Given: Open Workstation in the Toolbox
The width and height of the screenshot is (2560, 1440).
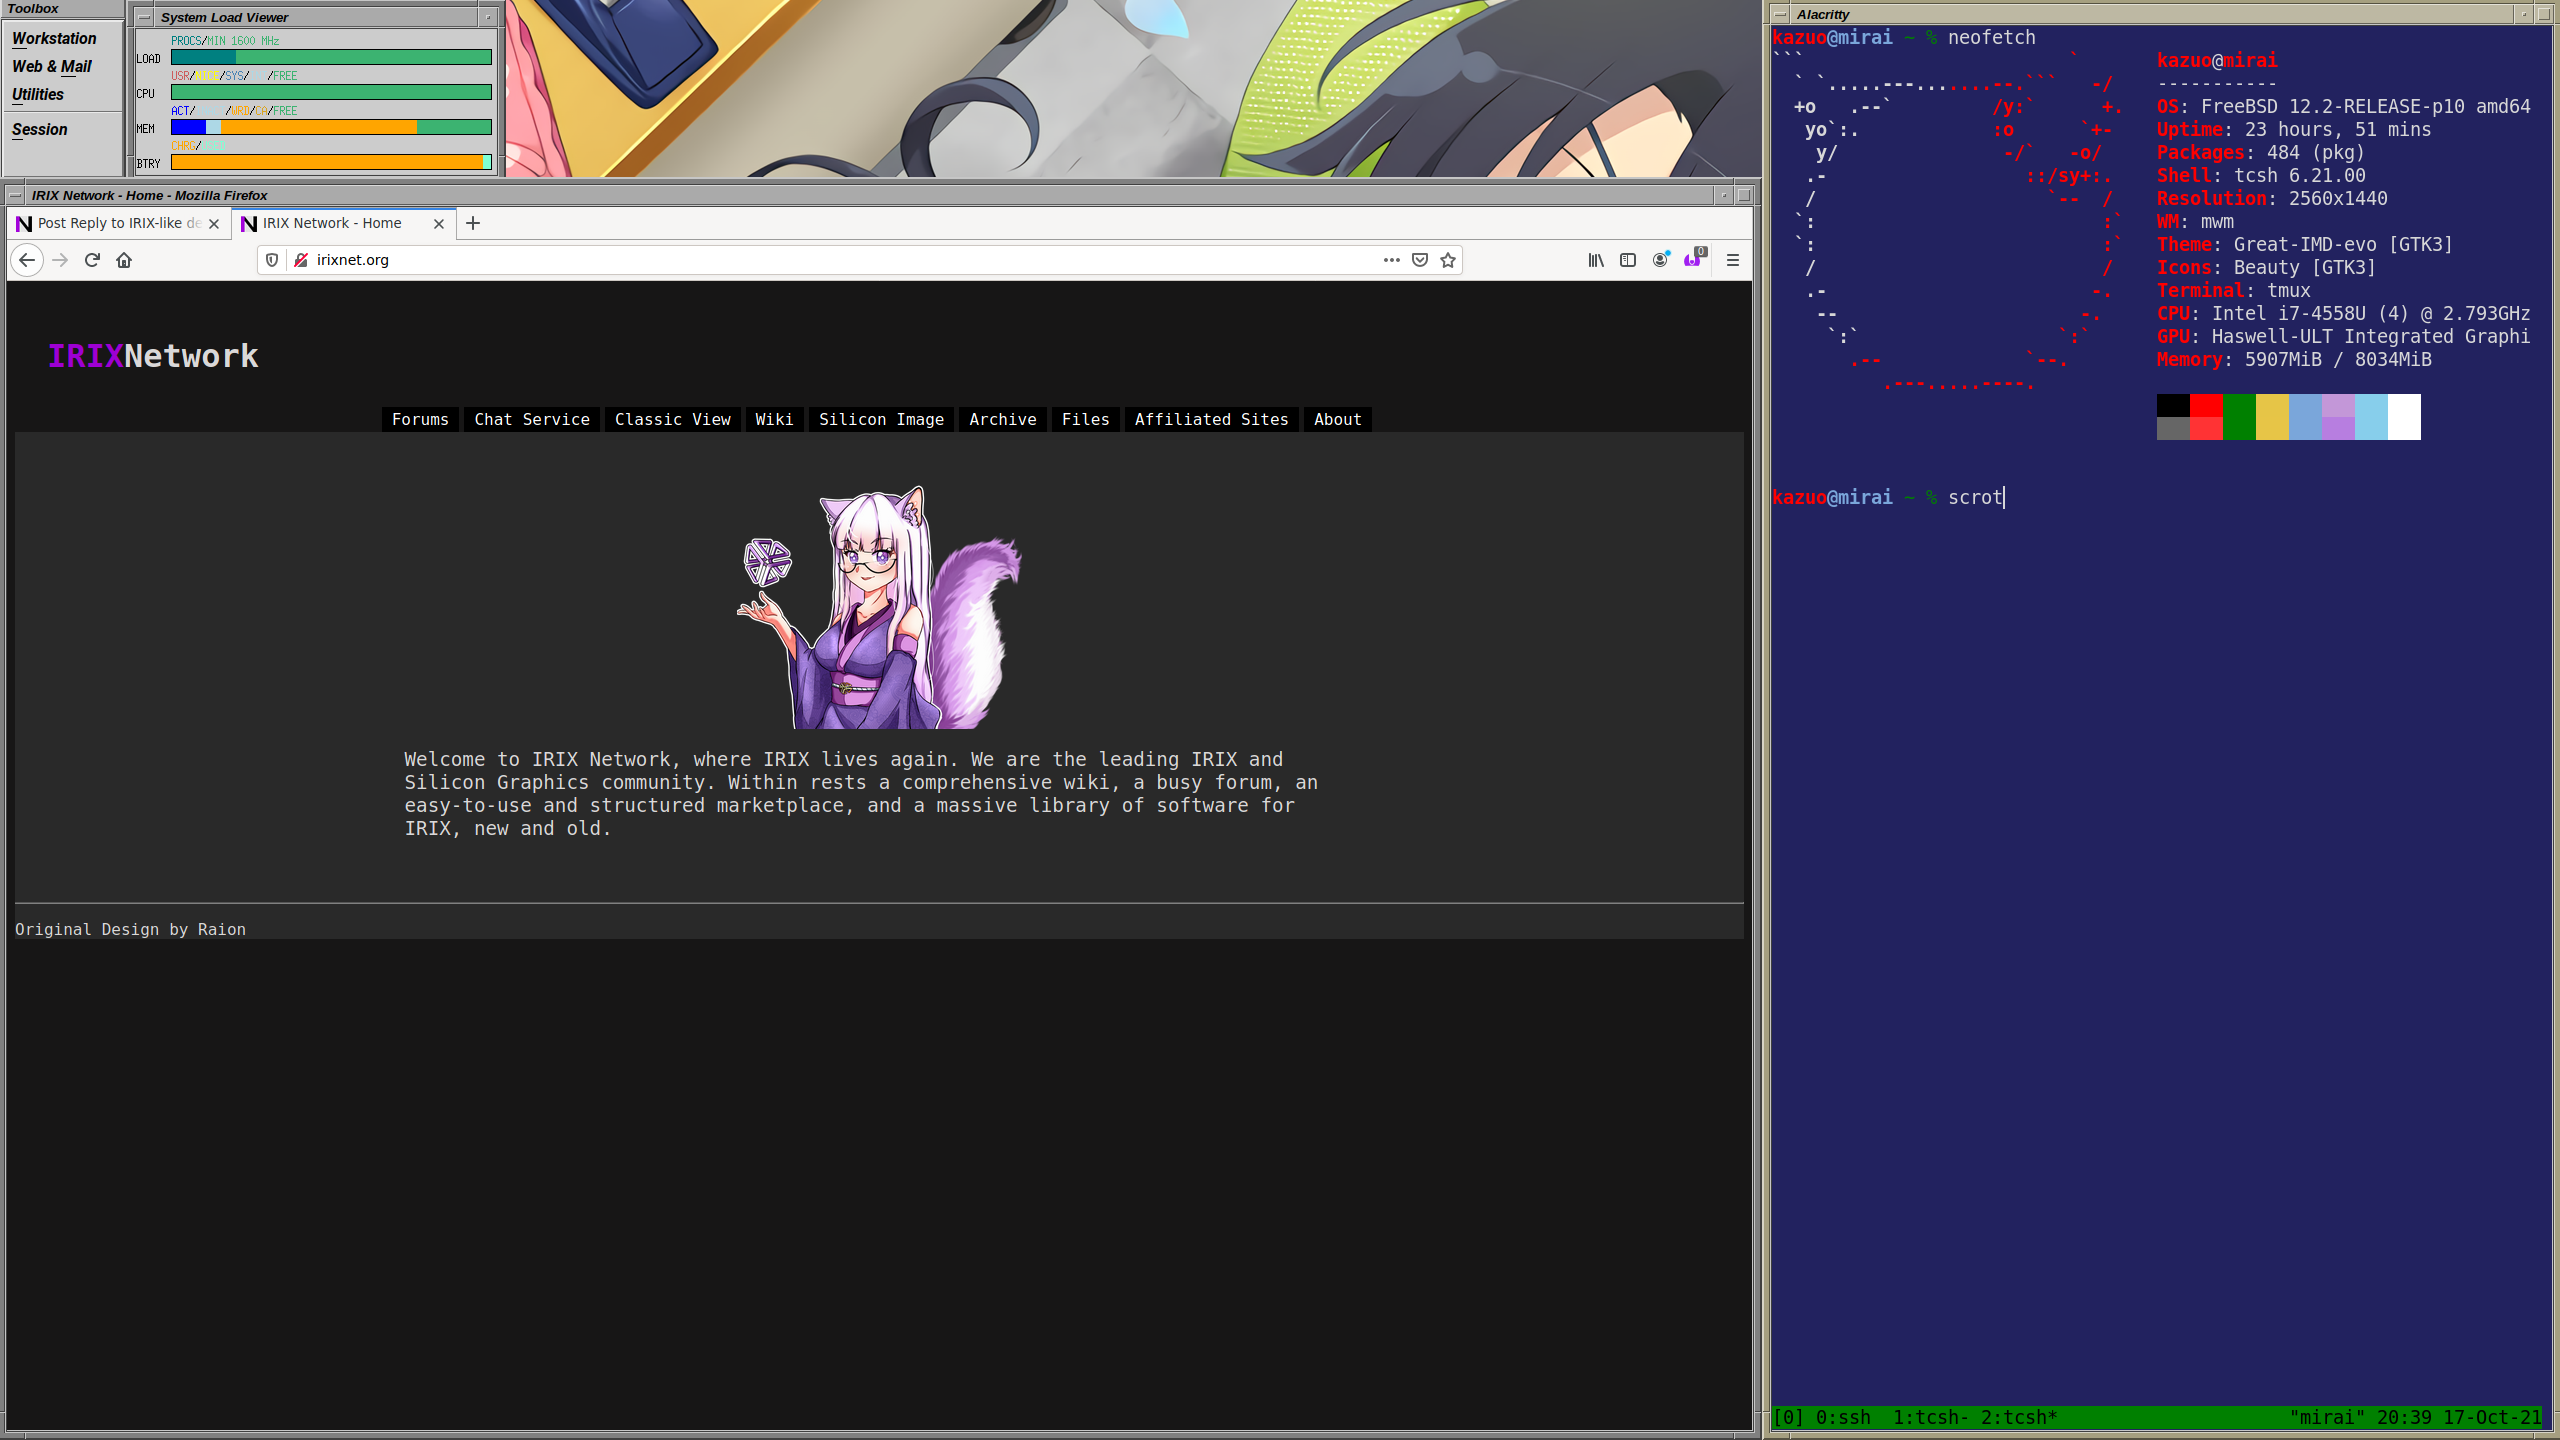Looking at the screenshot, I should pos(54,38).
